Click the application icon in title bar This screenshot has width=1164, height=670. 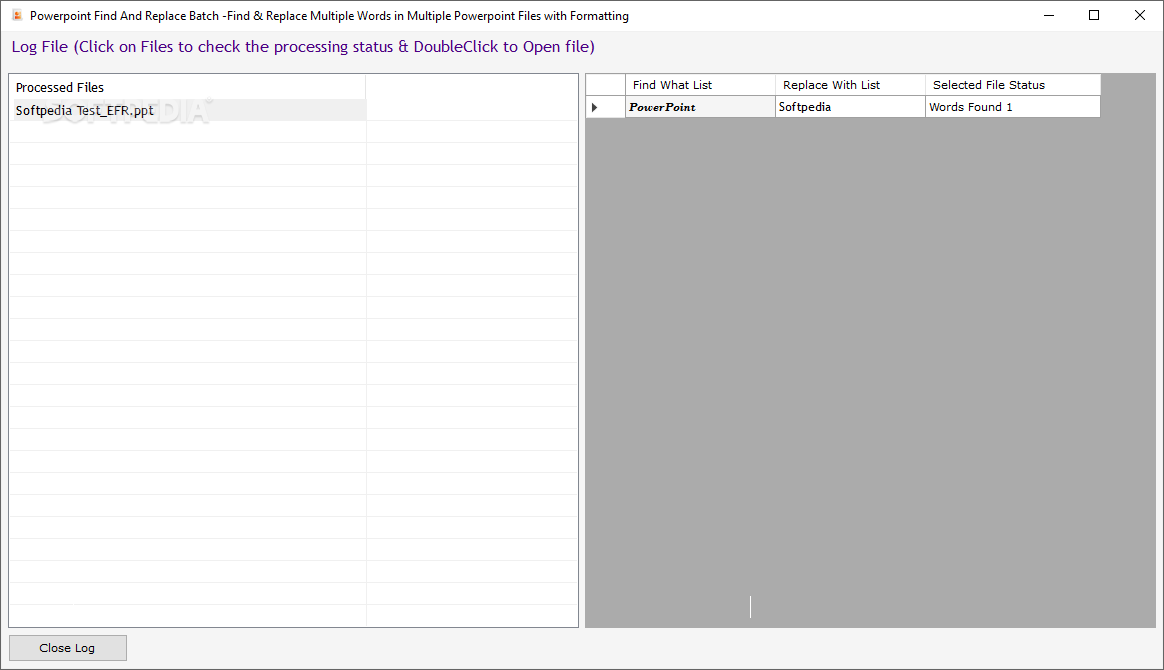pos(16,16)
